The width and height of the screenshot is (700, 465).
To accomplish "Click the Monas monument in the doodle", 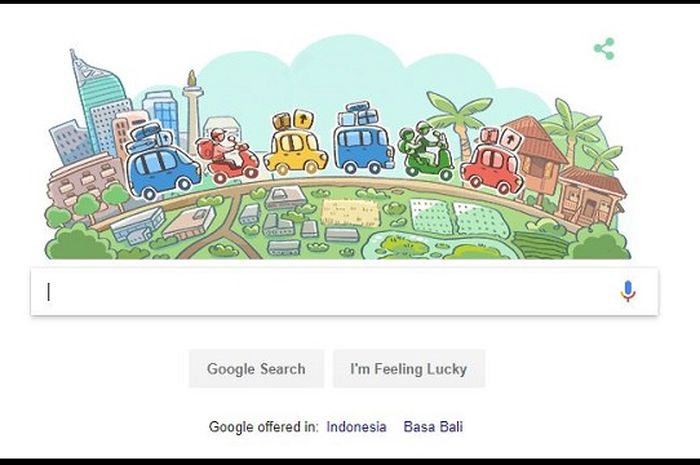I will click(x=192, y=105).
